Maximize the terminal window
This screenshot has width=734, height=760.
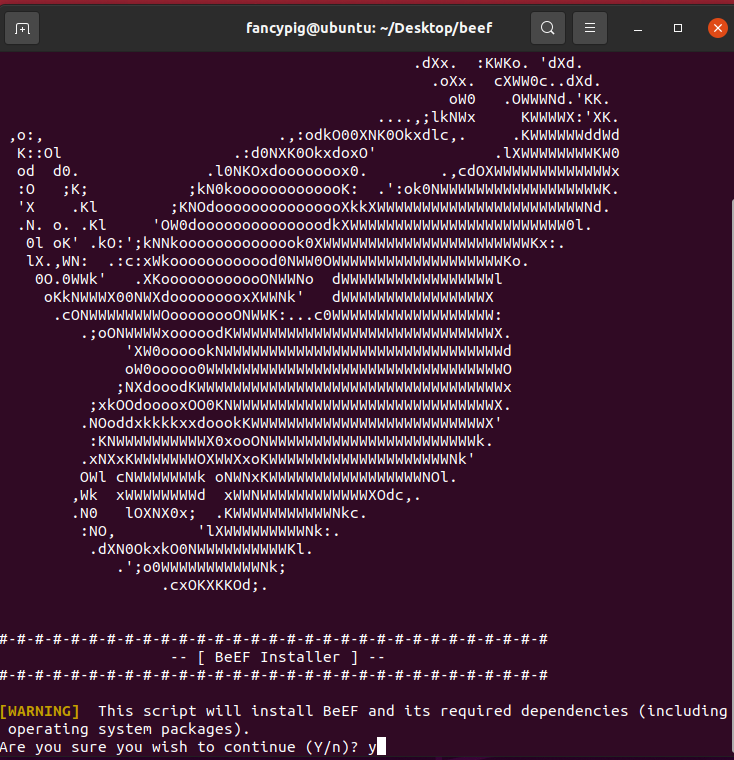pyautogui.click(x=678, y=28)
